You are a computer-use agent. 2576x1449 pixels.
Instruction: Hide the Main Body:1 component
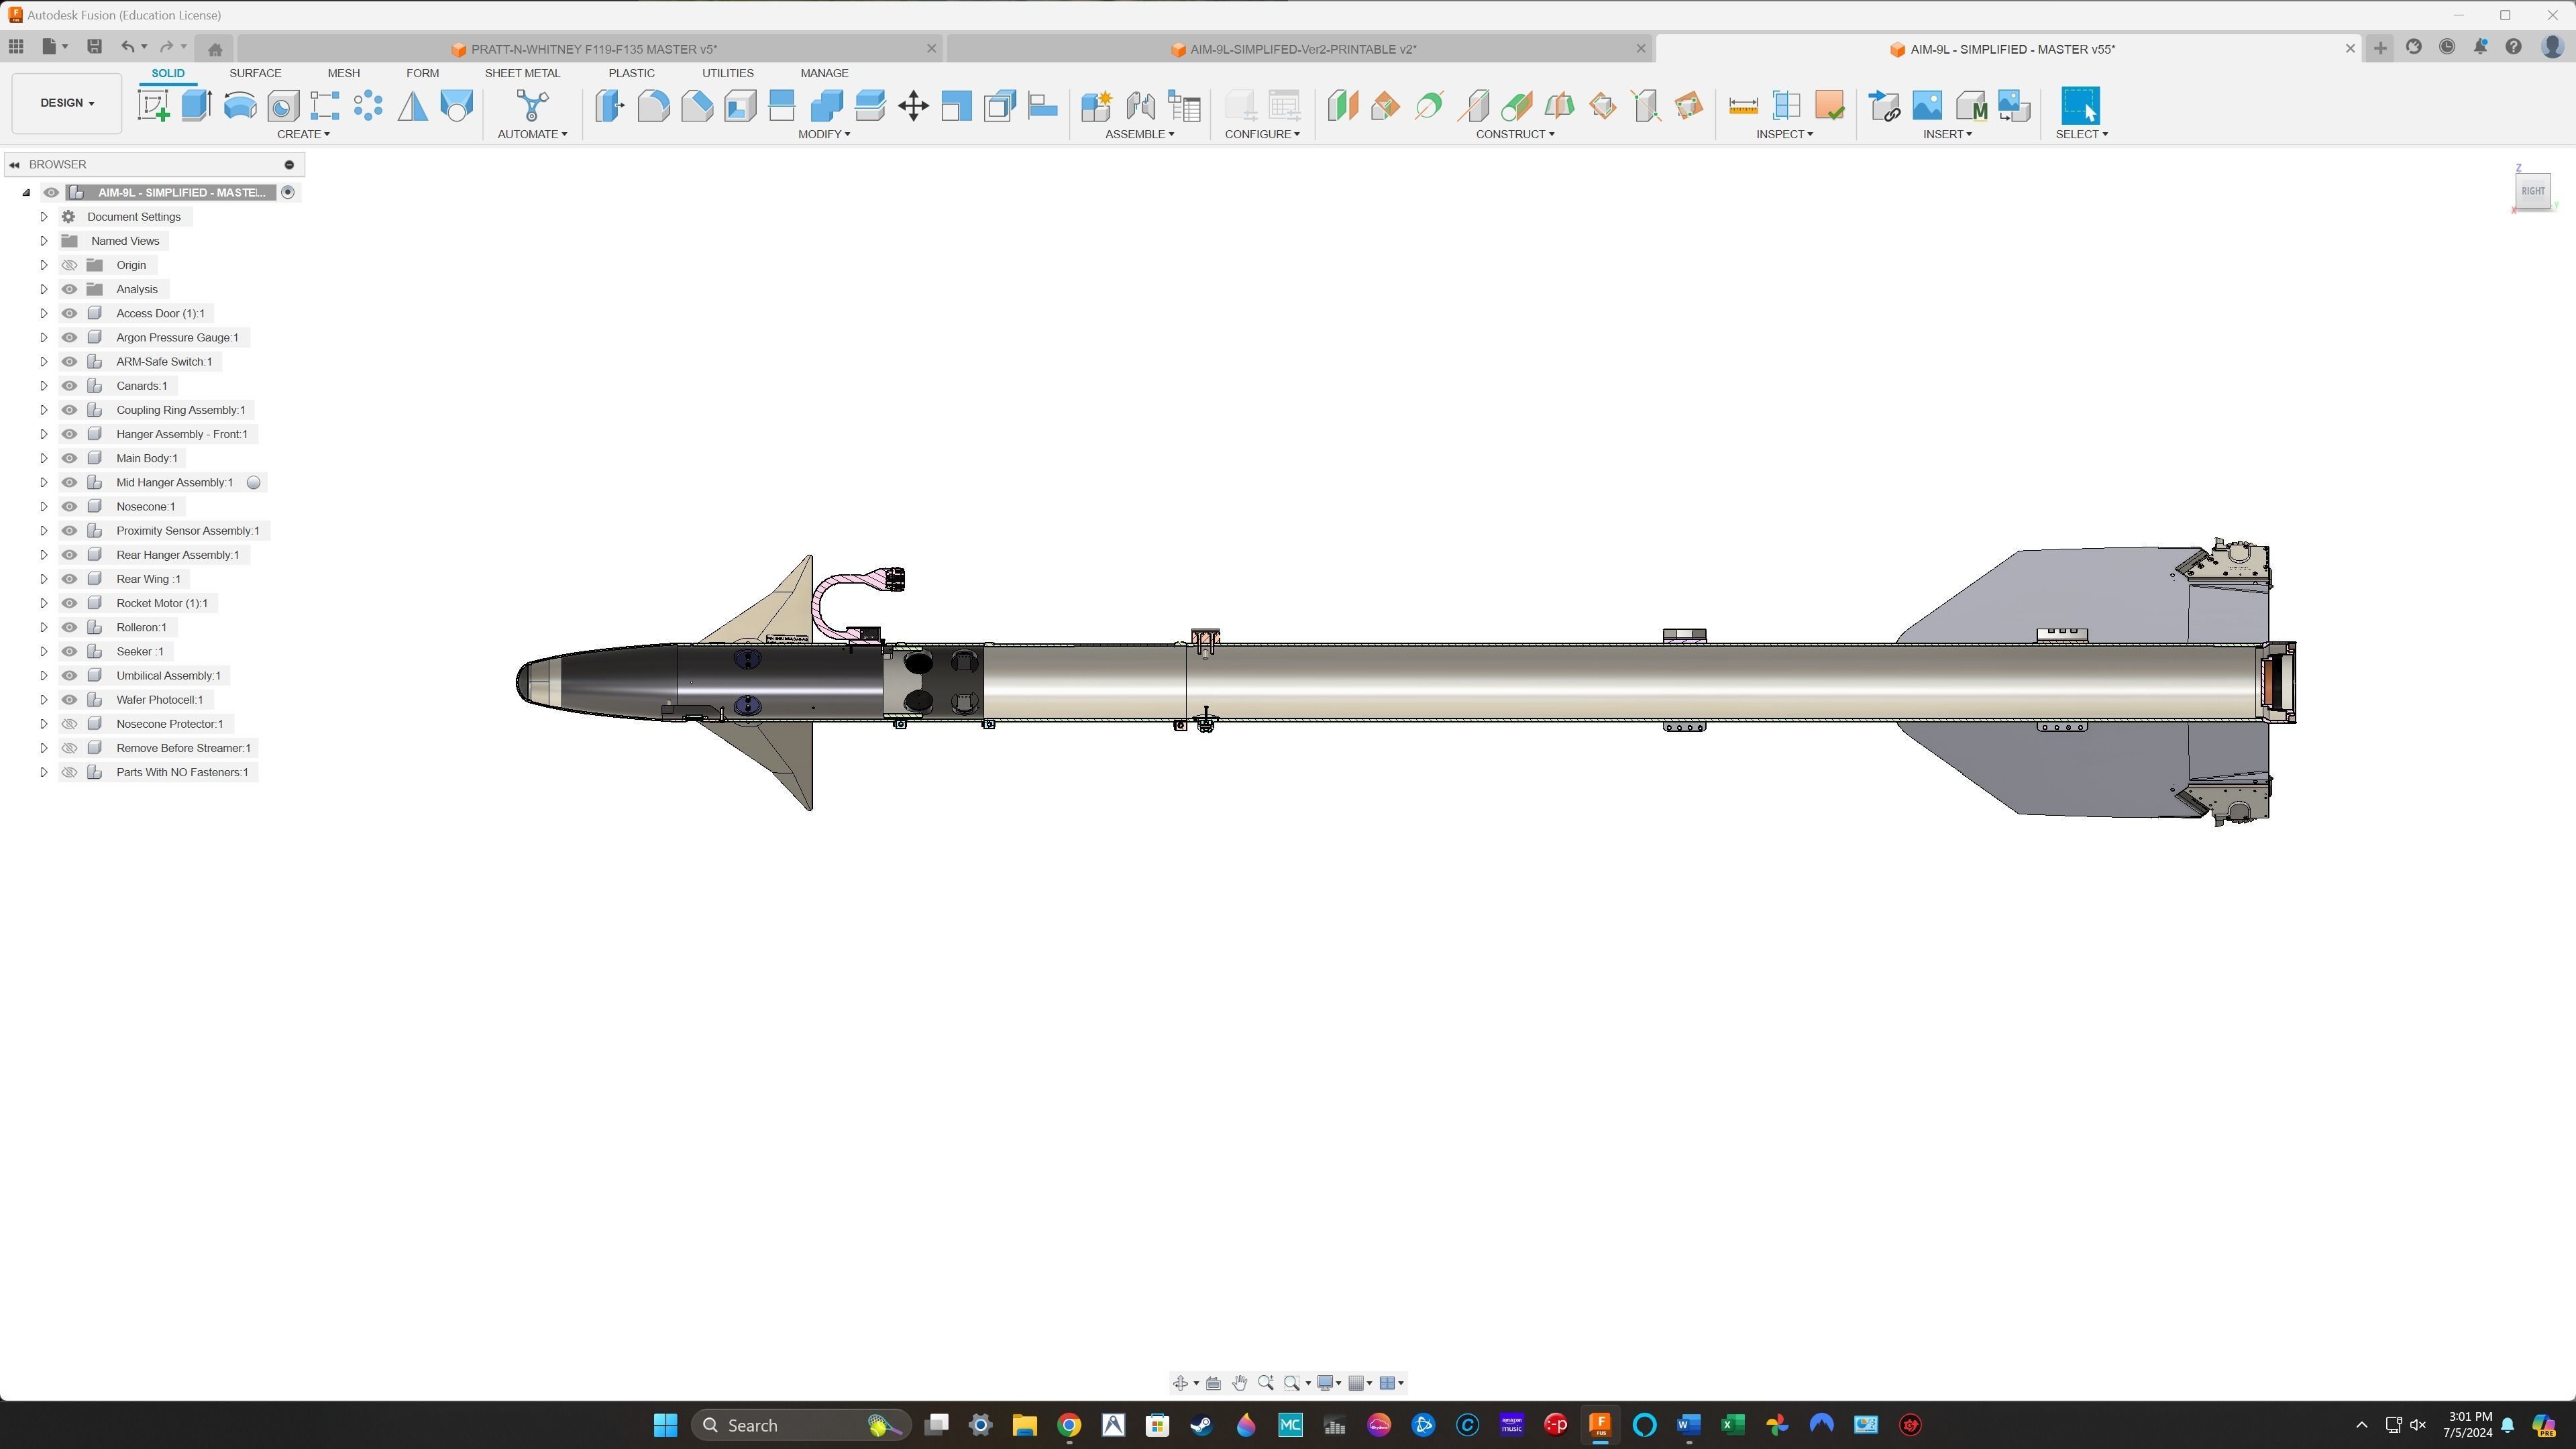click(x=69, y=458)
